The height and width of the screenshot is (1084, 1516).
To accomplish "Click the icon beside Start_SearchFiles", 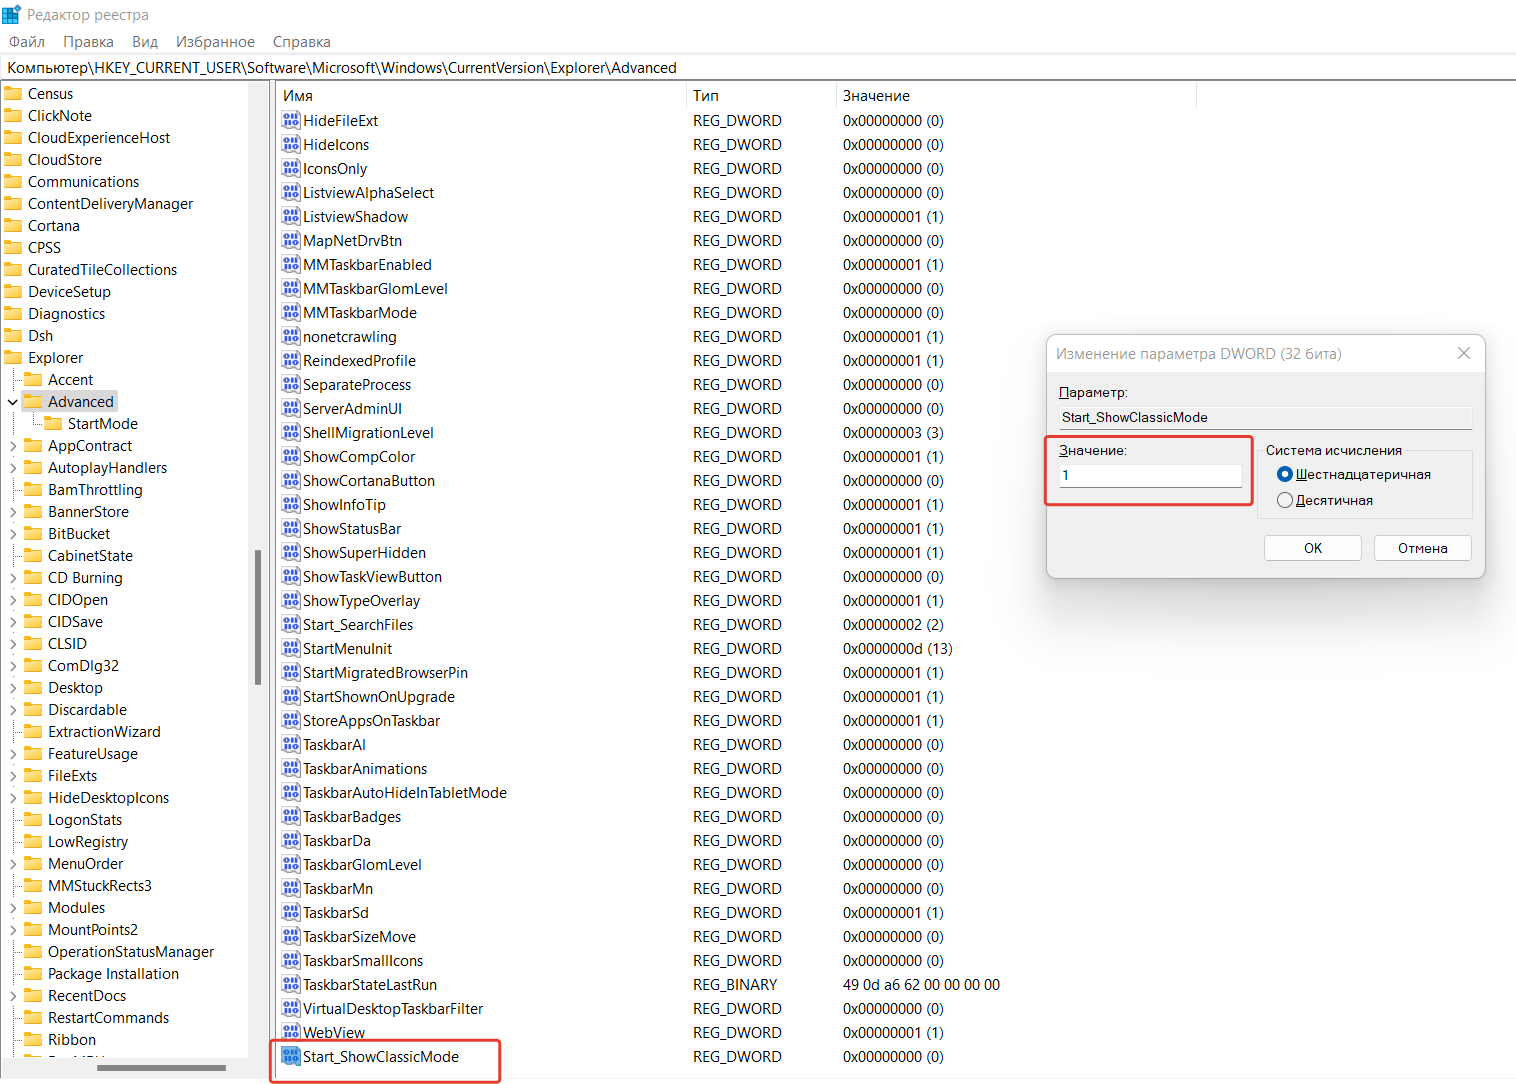I will pos(291,624).
